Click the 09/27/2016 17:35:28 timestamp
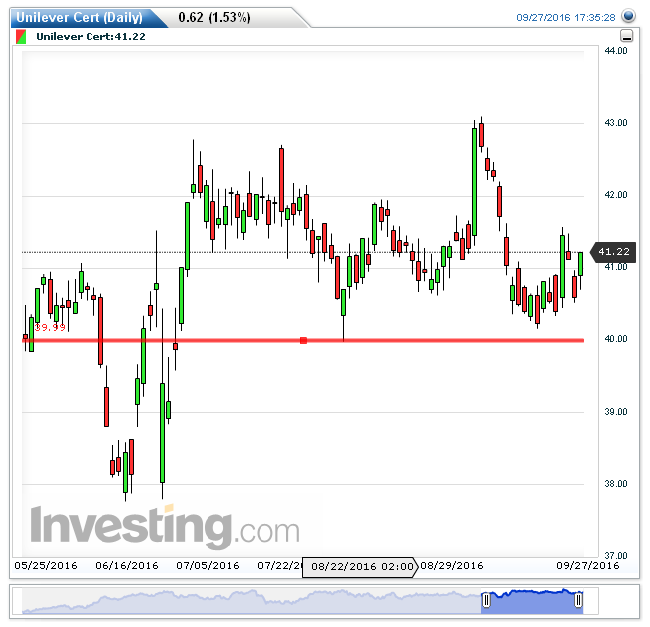The image size is (650, 627). (565, 17)
